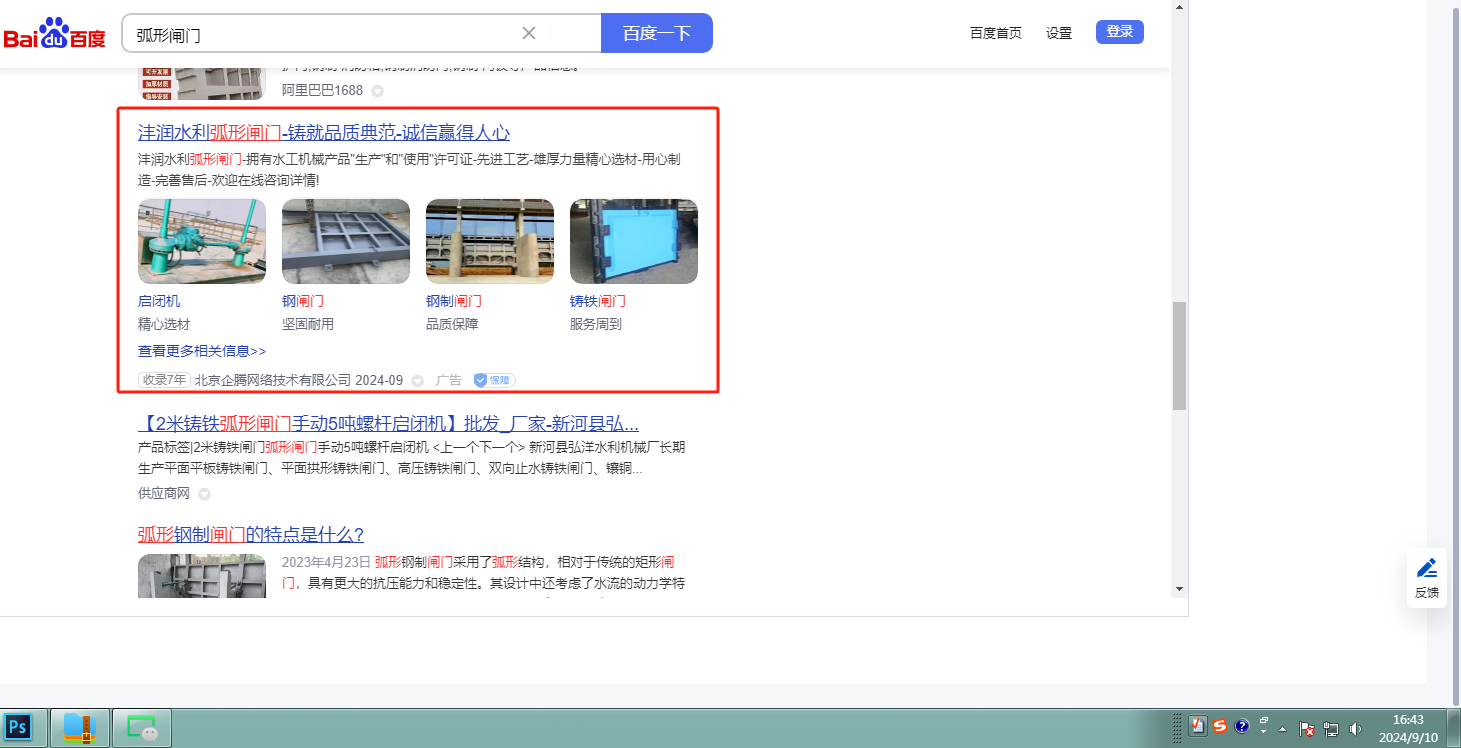Open the WinRAR archive taskbar icon
Image resolution: width=1461 pixels, height=748 pixels.
(79, 728)
